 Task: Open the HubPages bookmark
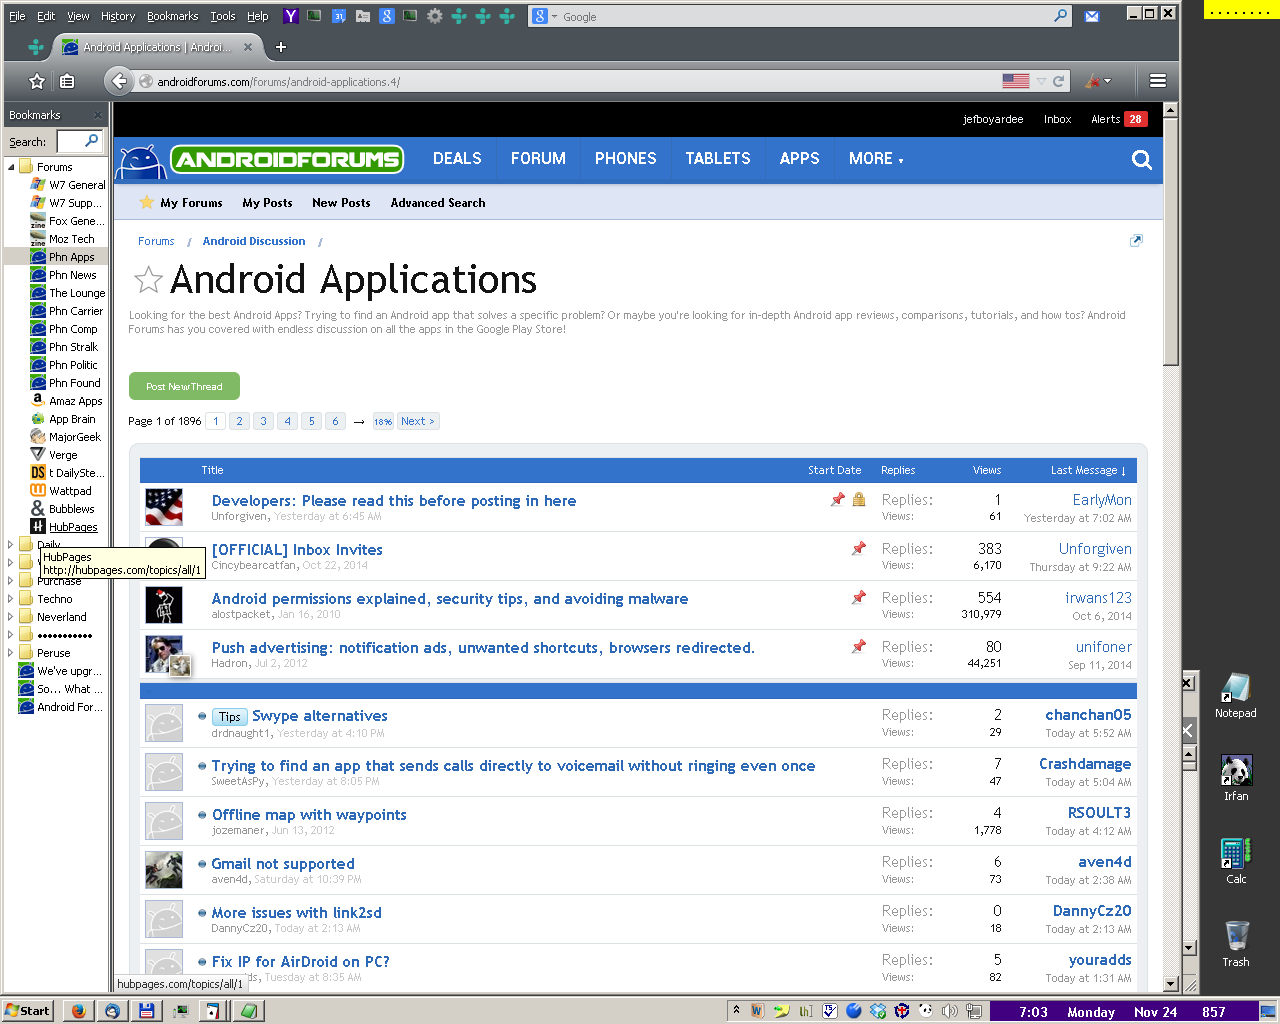pyautogui.click(x=73, y=527)
